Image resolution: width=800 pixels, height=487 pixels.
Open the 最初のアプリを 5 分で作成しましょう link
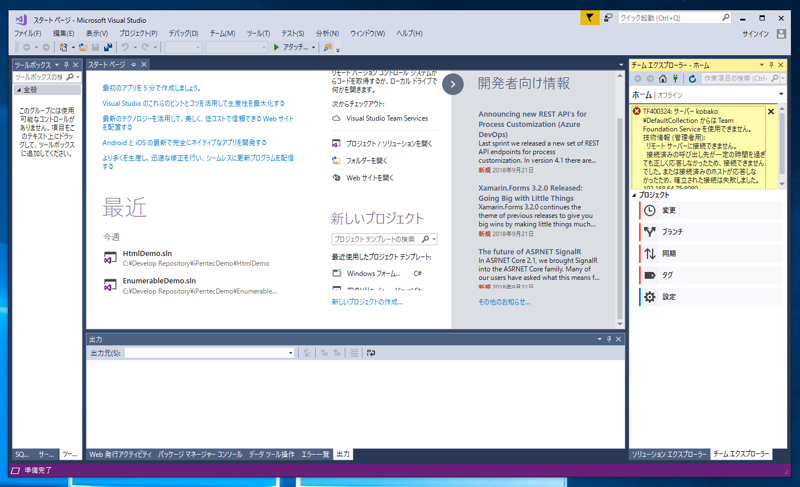point(151,88)
